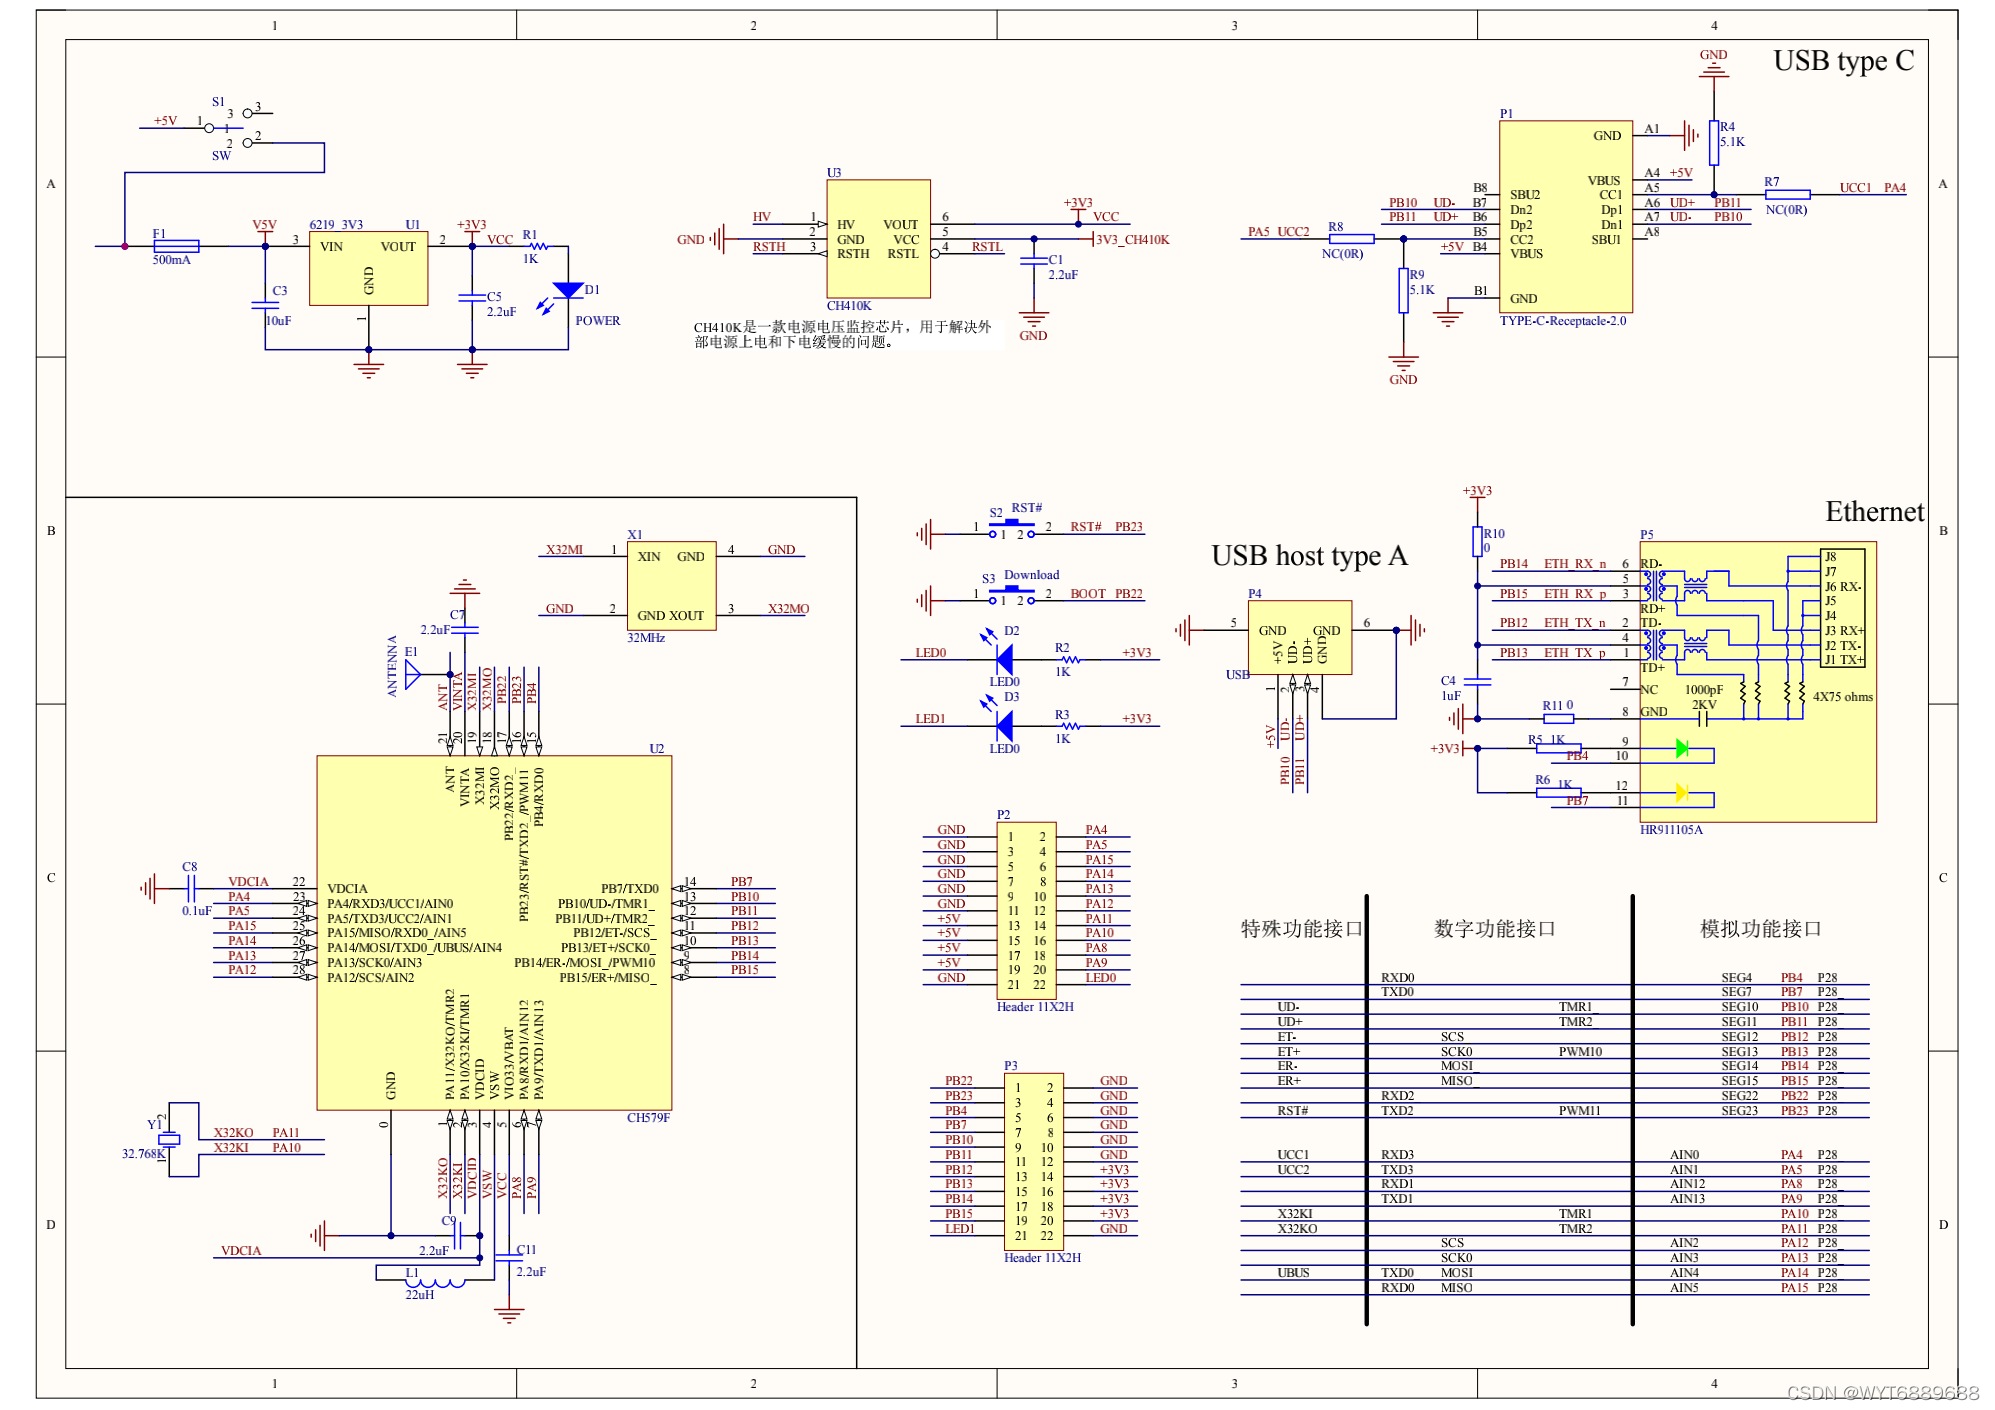This screenshot has width=1995, height=1410.
Task: Select the 500mA fuse F1
Action: coord(176,246)
